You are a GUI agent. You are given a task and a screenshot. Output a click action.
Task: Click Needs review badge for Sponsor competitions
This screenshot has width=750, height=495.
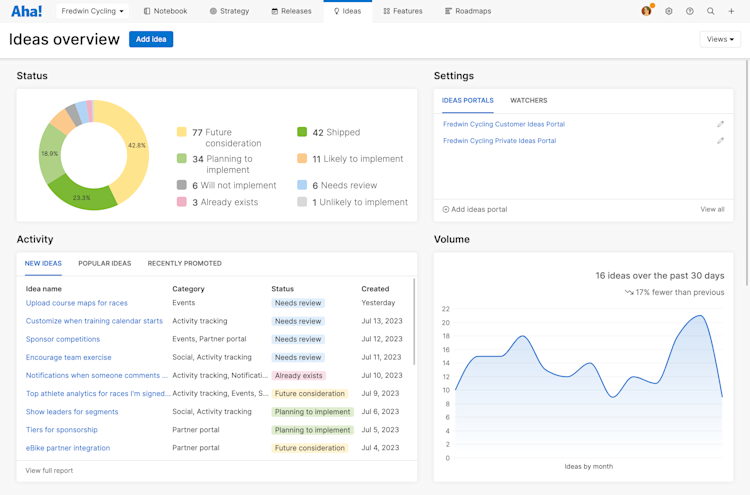click(x=298, y=339)
